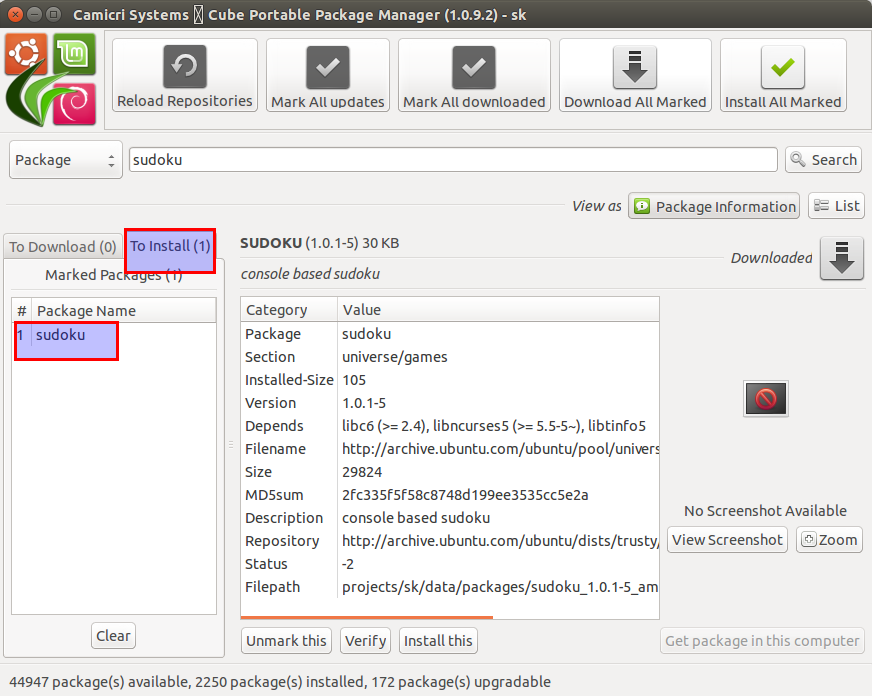This screenshot has width=872, height=696.
Task: Maximize the Cube Package Manager window
Action: coord(53,14)
